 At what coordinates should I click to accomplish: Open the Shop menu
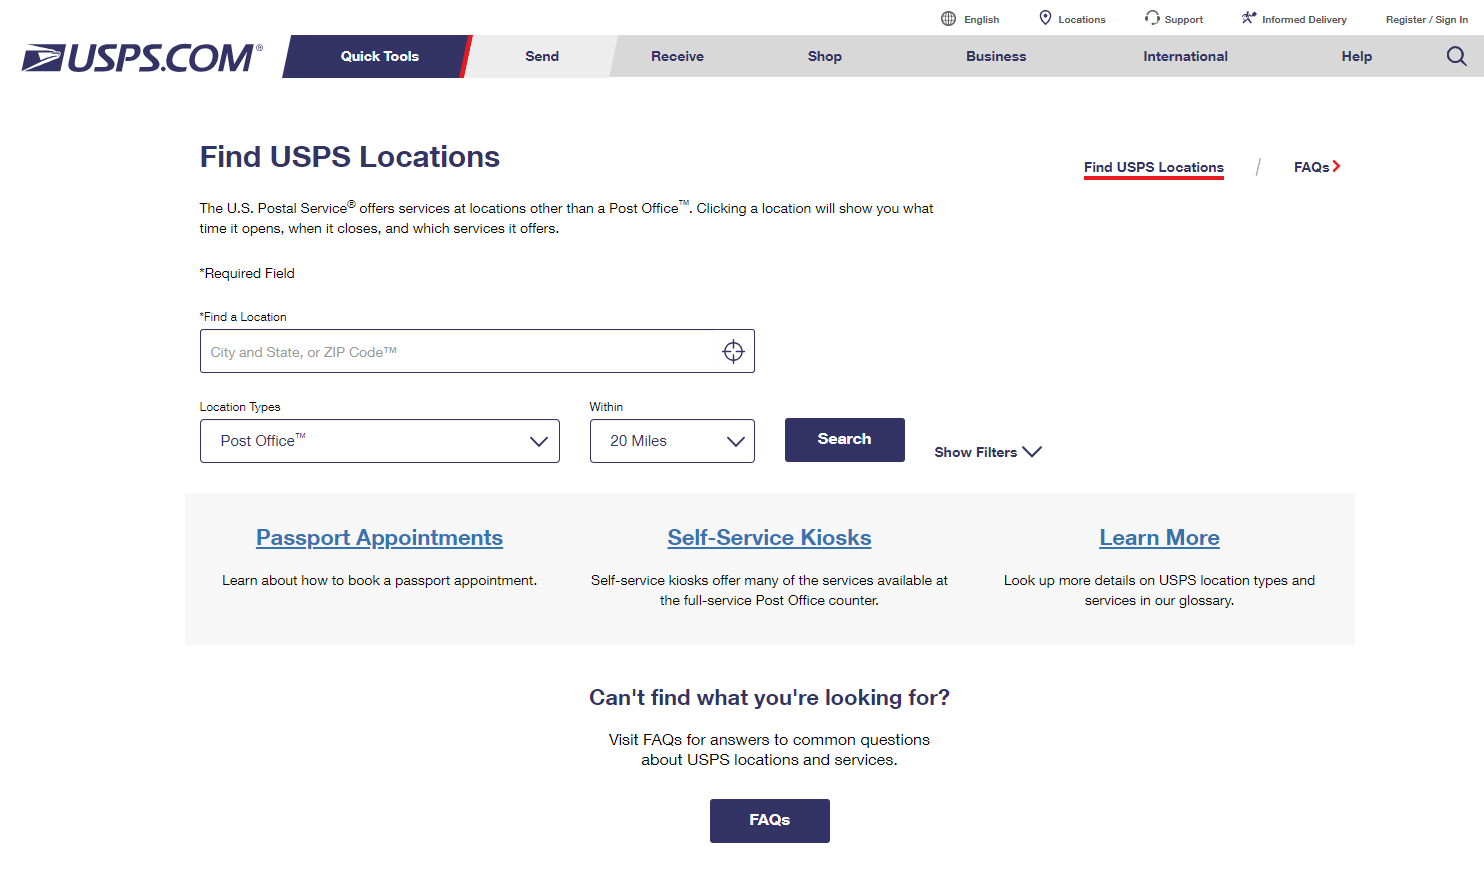point(825,56)
